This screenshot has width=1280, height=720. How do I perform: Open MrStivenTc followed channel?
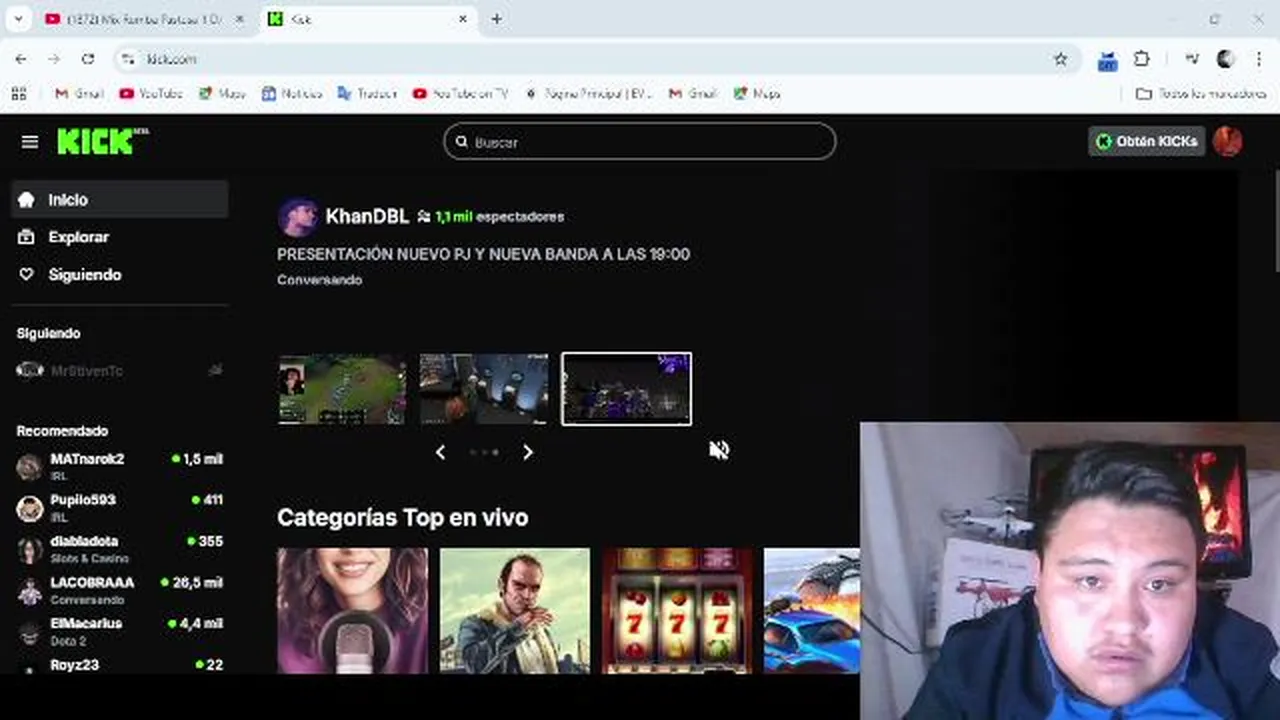[120, 371]
